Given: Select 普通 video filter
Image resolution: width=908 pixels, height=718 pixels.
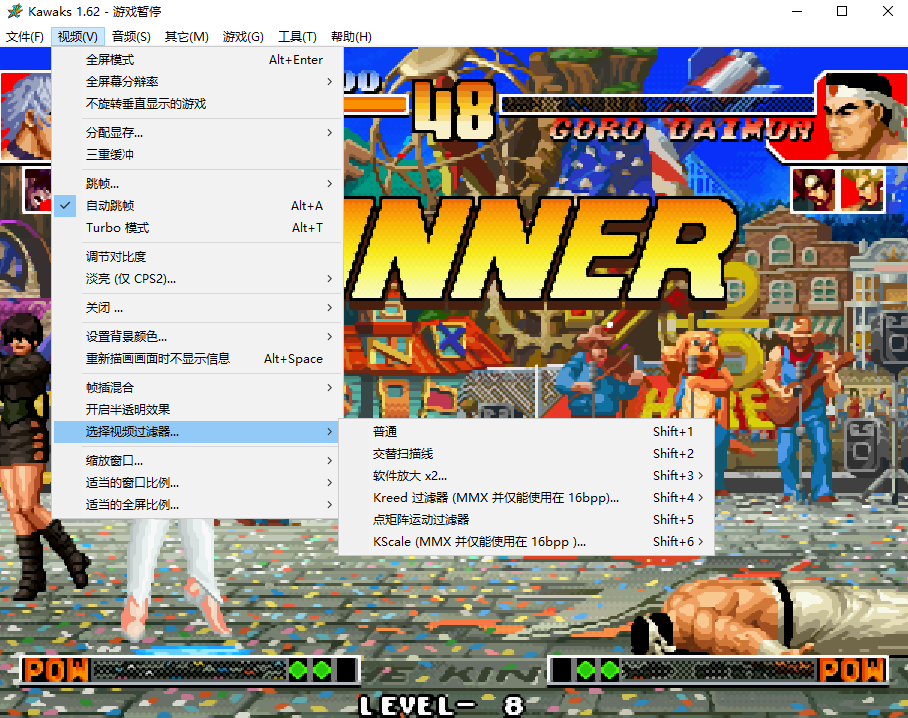Looking at the screenshot, I should 385,432.
